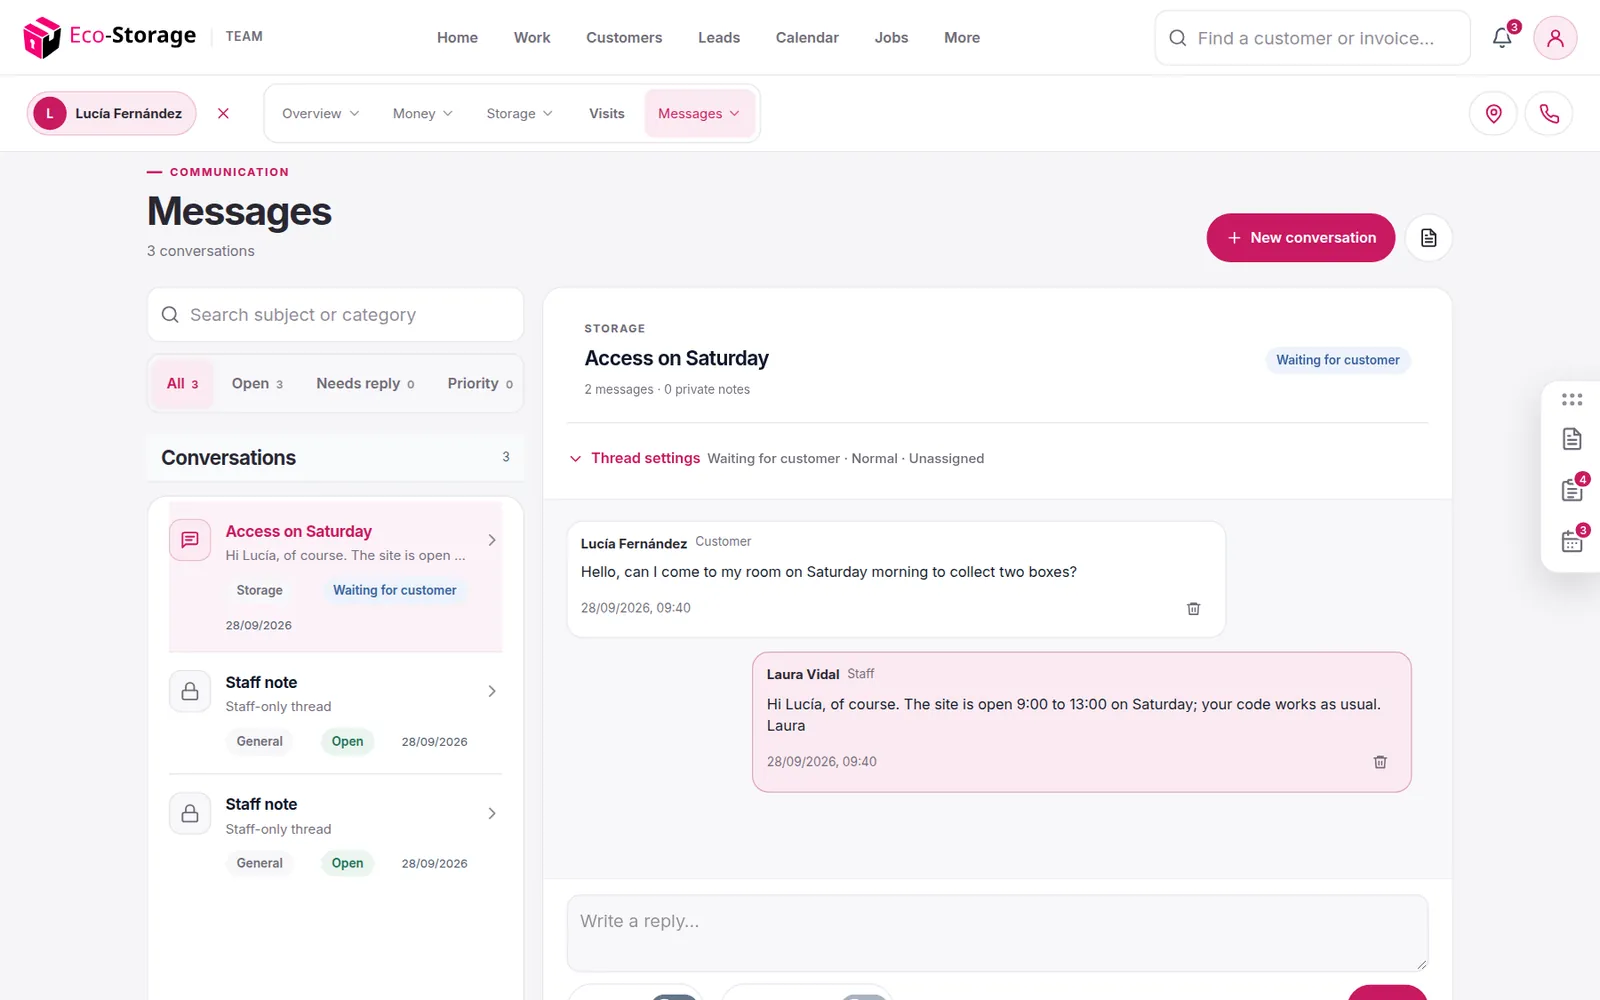Screen dimensions: 1600x1000
Task: Click the Eco-Storage logo
Action: click(x=110, y=37)
